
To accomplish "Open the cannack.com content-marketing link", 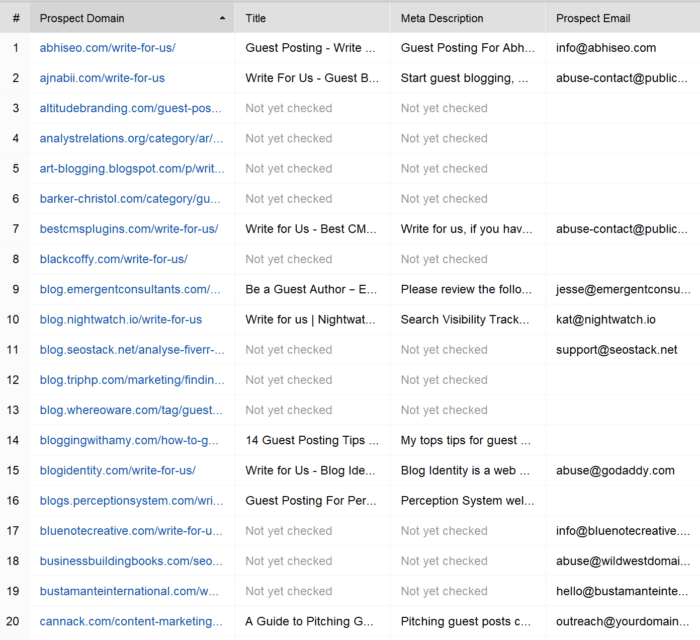I will point(131,621).
